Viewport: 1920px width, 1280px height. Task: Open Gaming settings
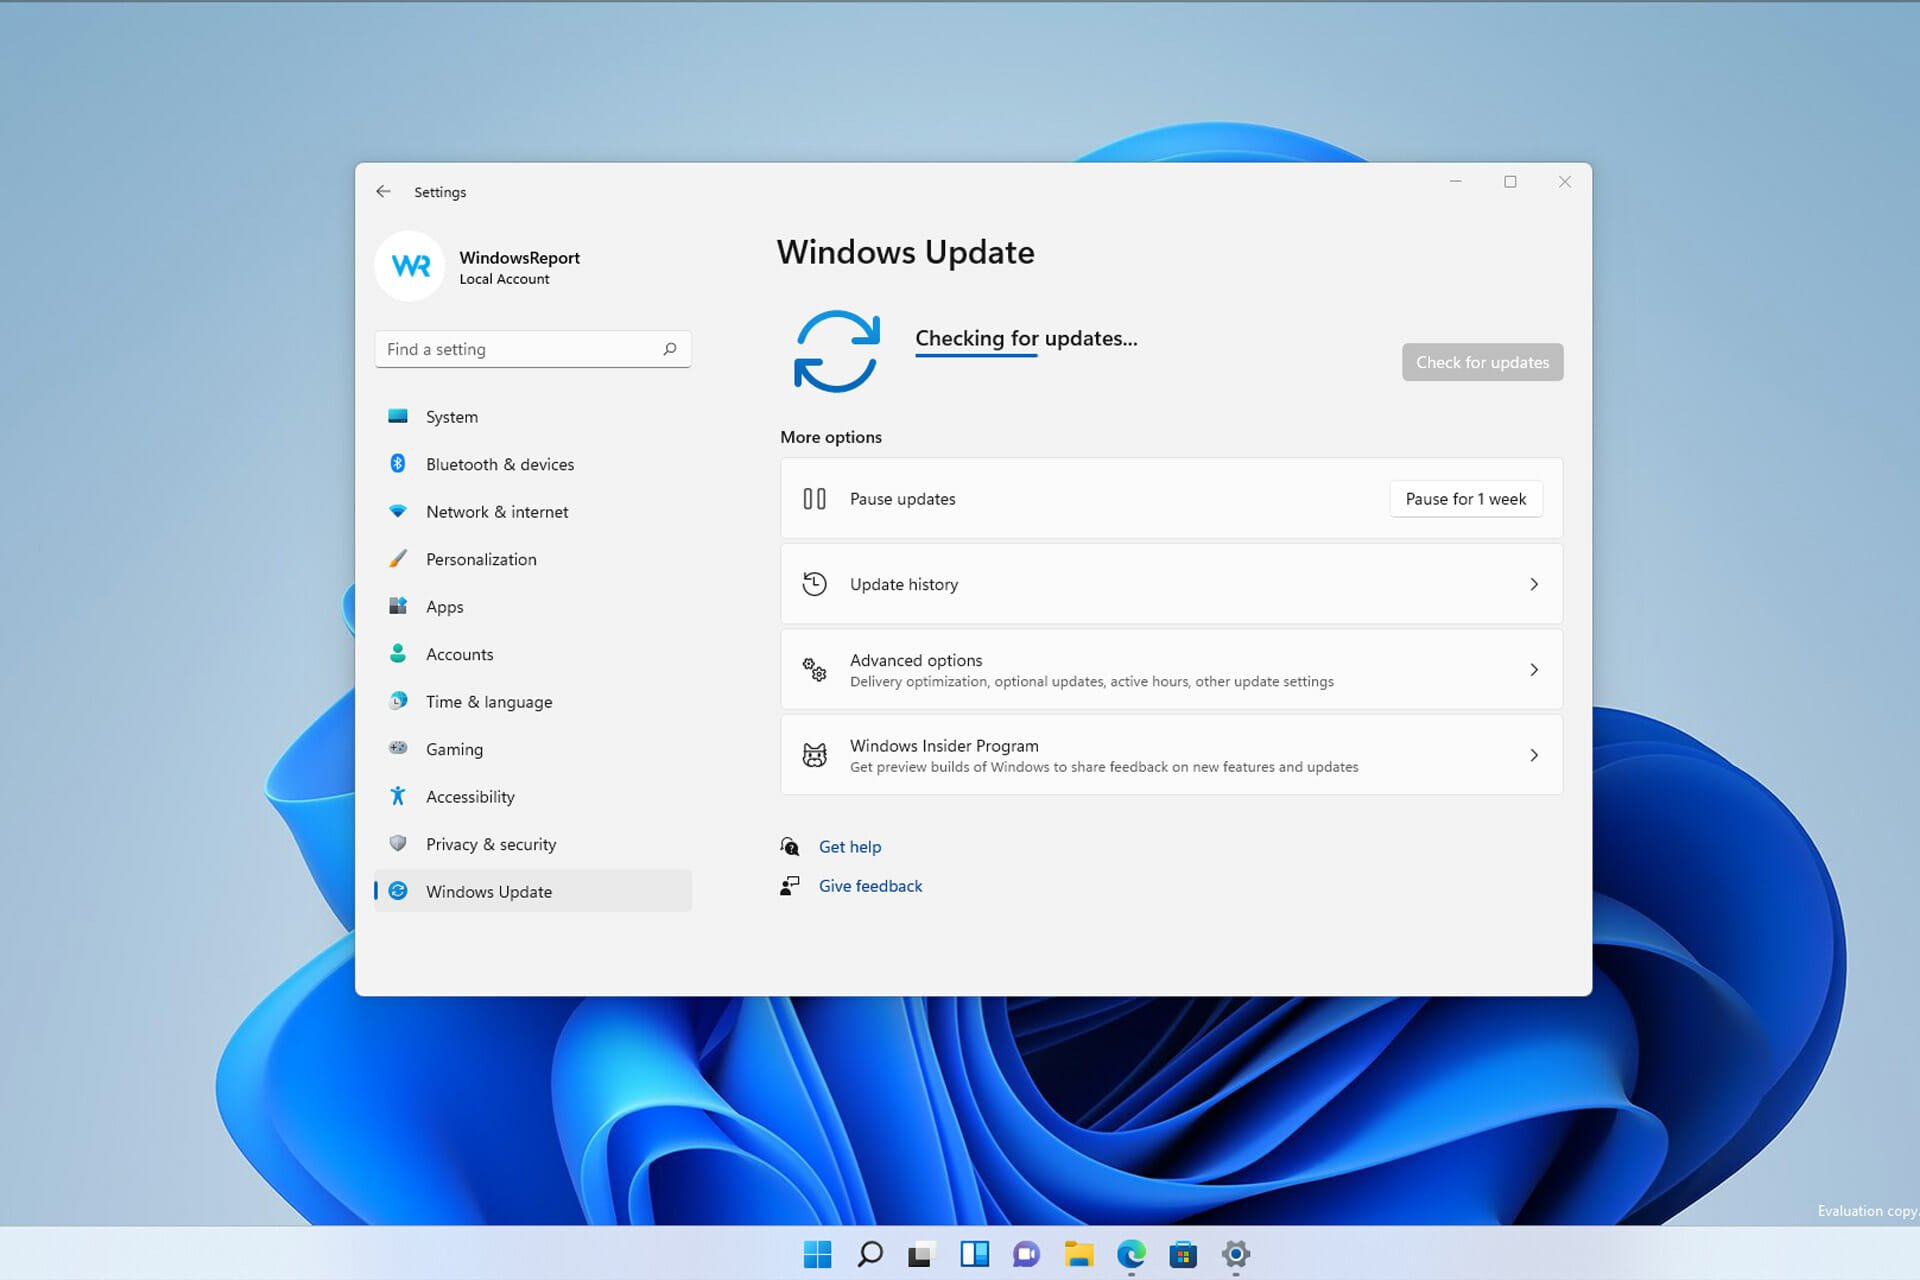(533, 749)
